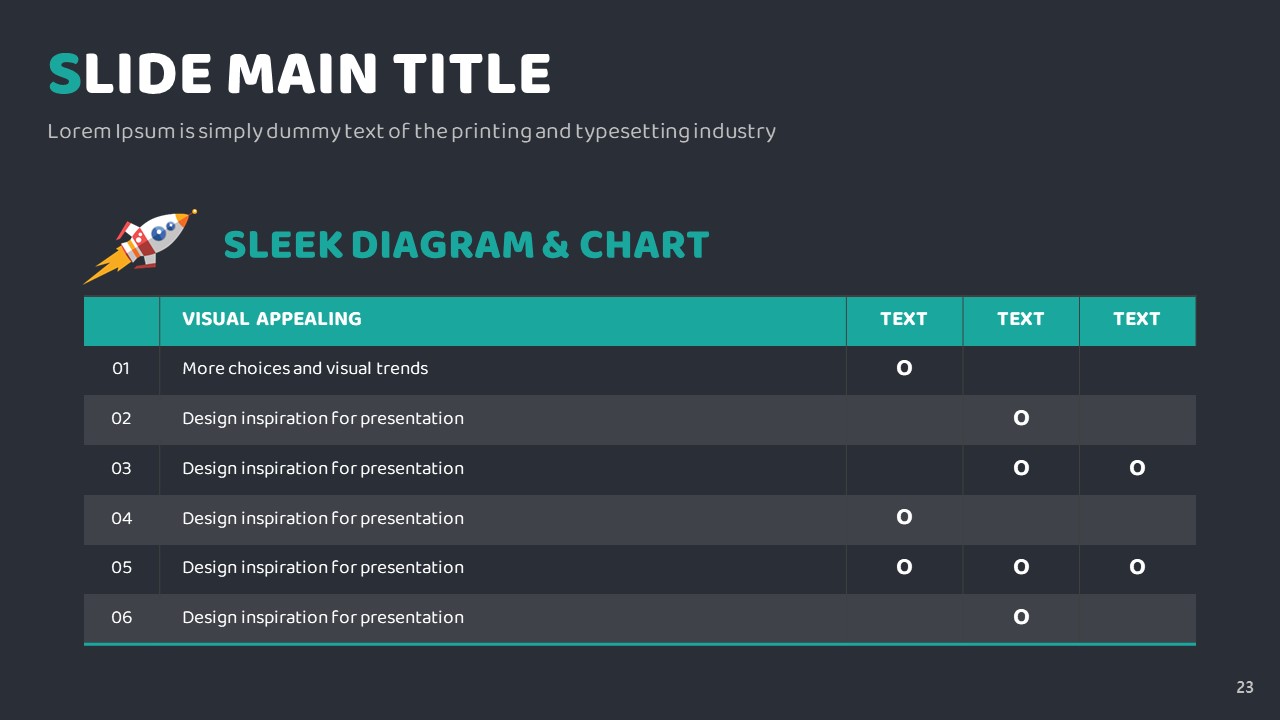Click the first TEXT column header
Screen dimensions: 1280x720
(x=904, y=319)
